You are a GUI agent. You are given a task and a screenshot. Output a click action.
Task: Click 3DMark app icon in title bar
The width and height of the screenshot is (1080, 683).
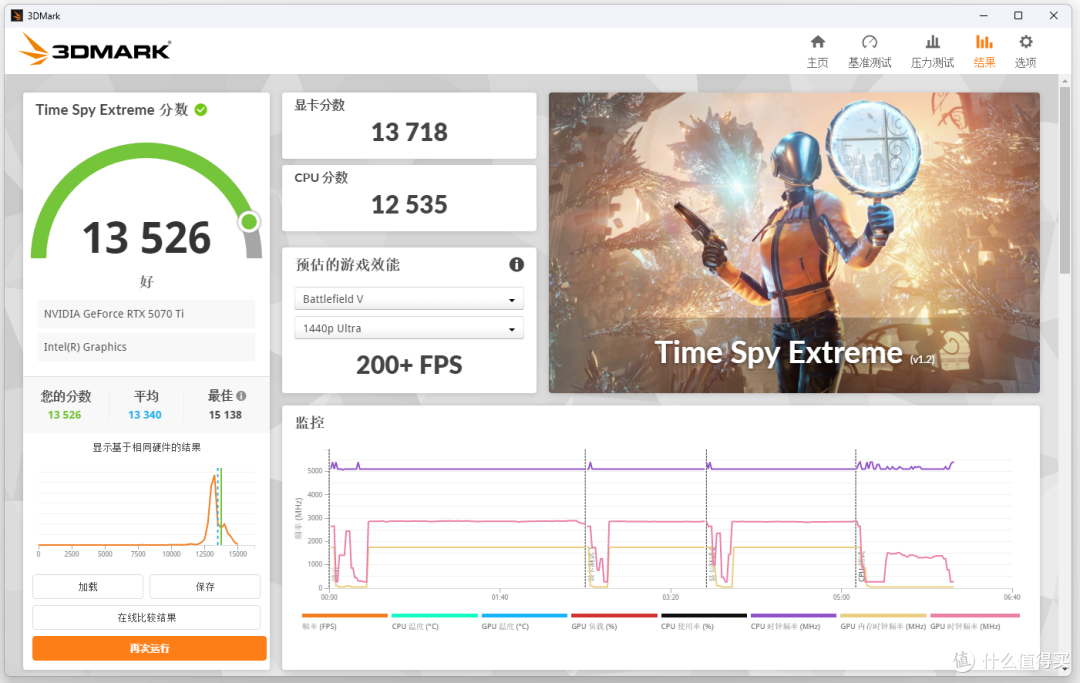pyautogui.click(x=17, y=15)
